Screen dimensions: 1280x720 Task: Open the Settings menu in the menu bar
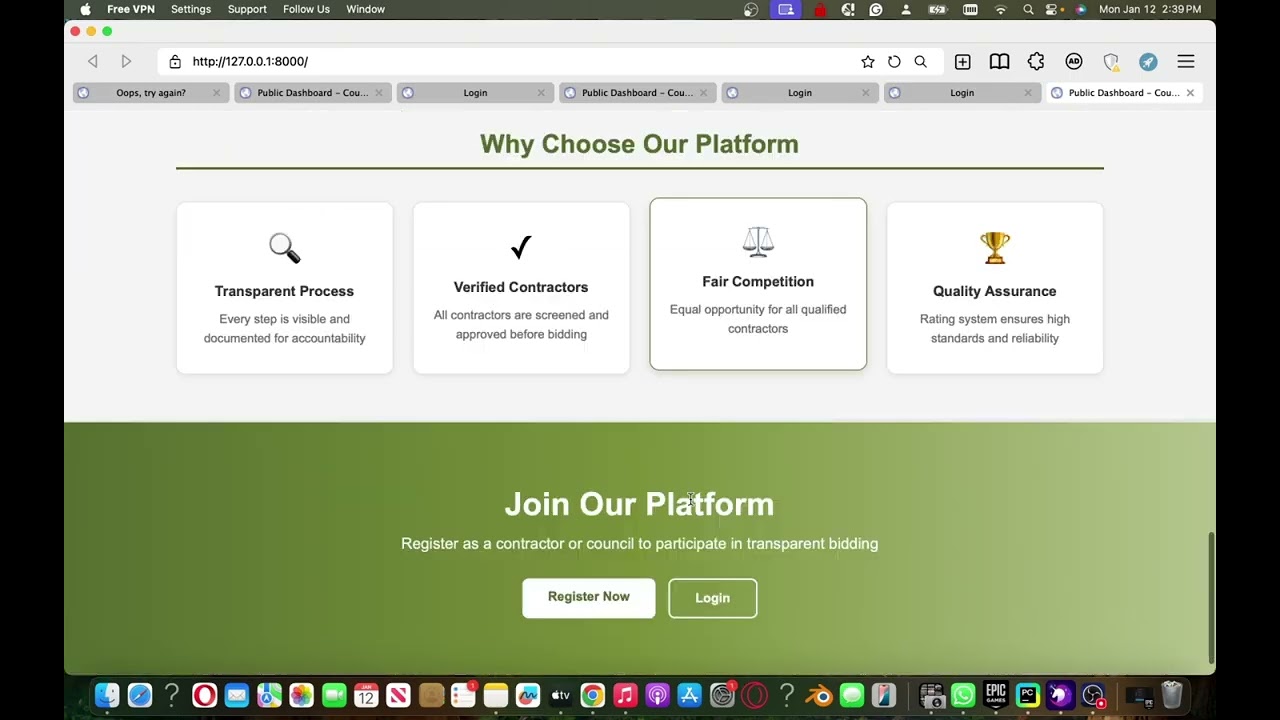point(191,9)
